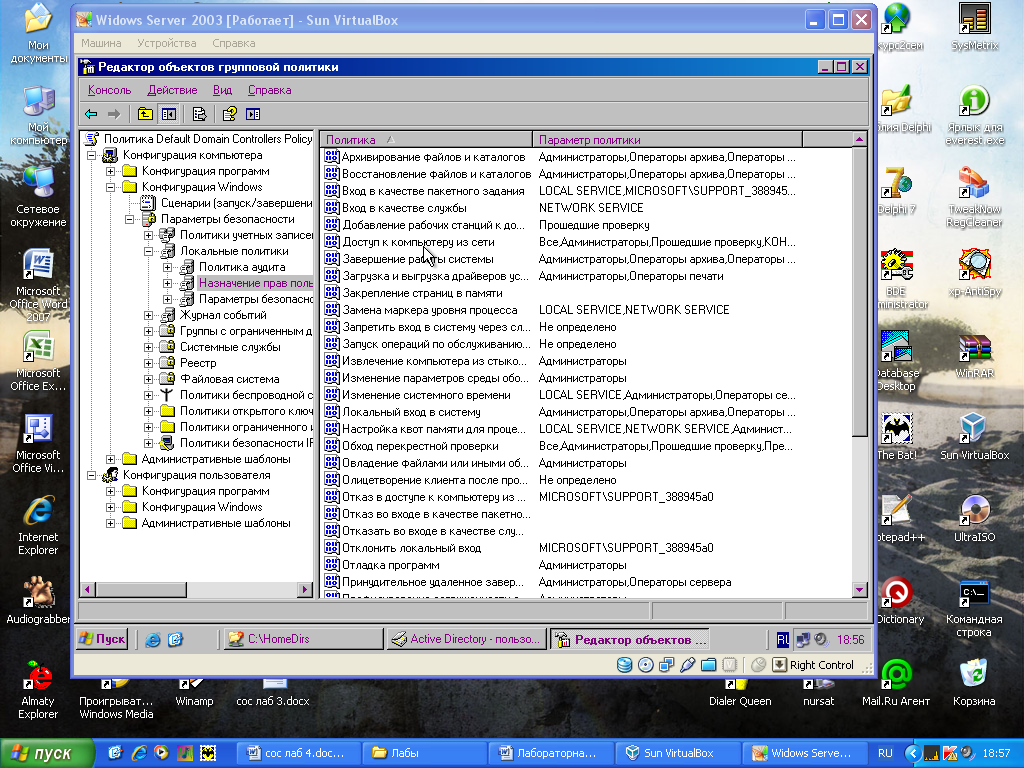
Task: Open Internet Explorer desktop icon
Action: pyautogui.click(x=38, y=526)
